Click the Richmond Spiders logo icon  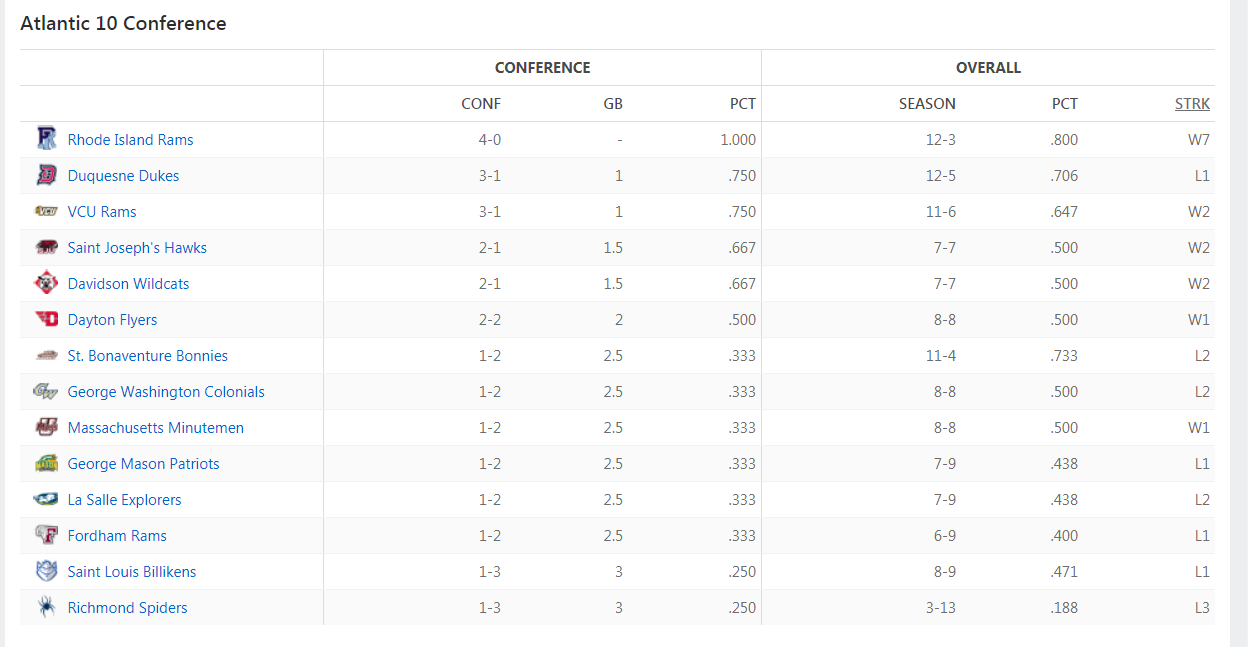pos(46,607)
